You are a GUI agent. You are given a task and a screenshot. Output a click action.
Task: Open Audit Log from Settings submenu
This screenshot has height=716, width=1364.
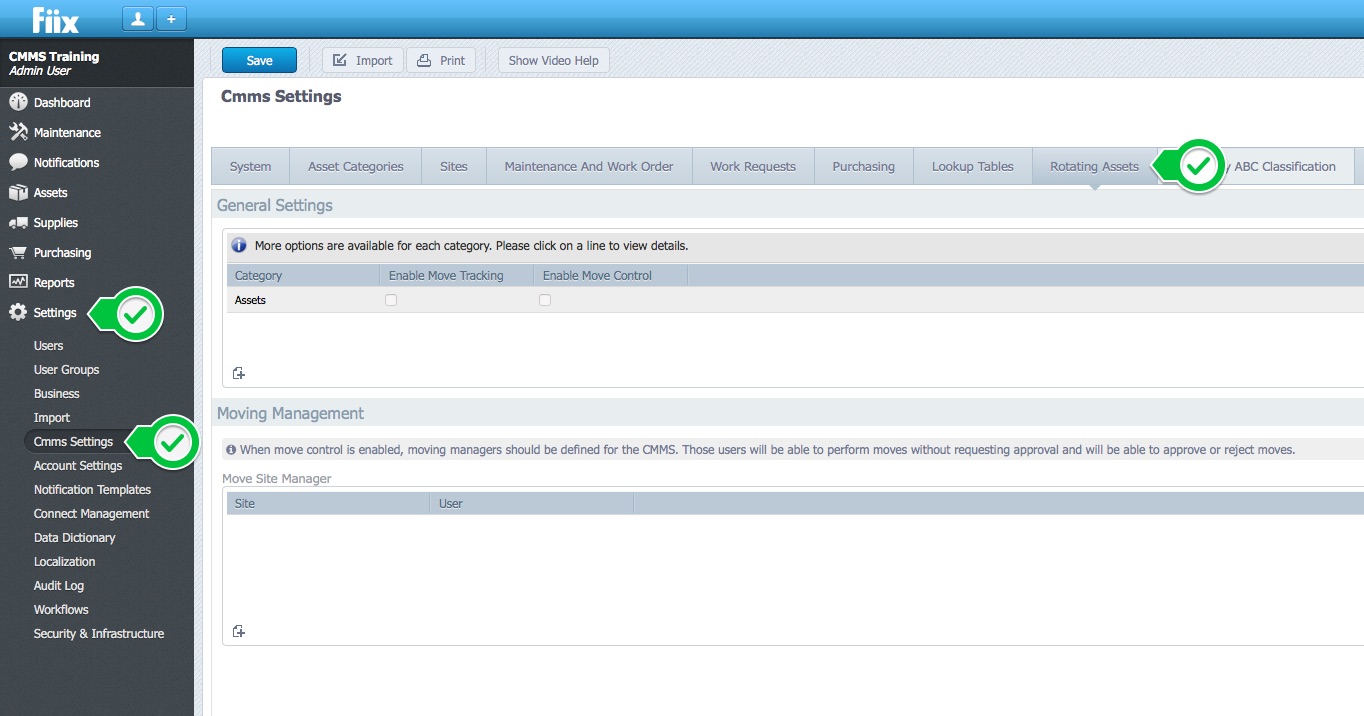(x=59, y=585)
